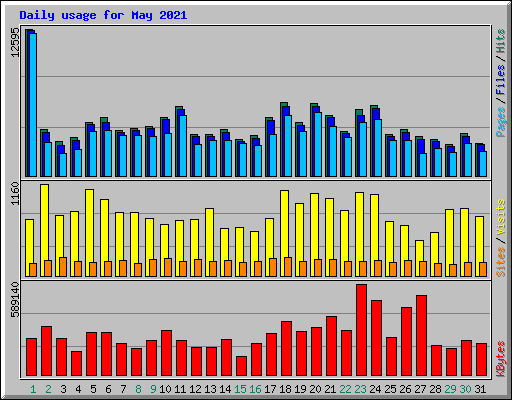Click the Files legend label
The height and width of the screenshot is (400, 512).
(x=501, y=80)
